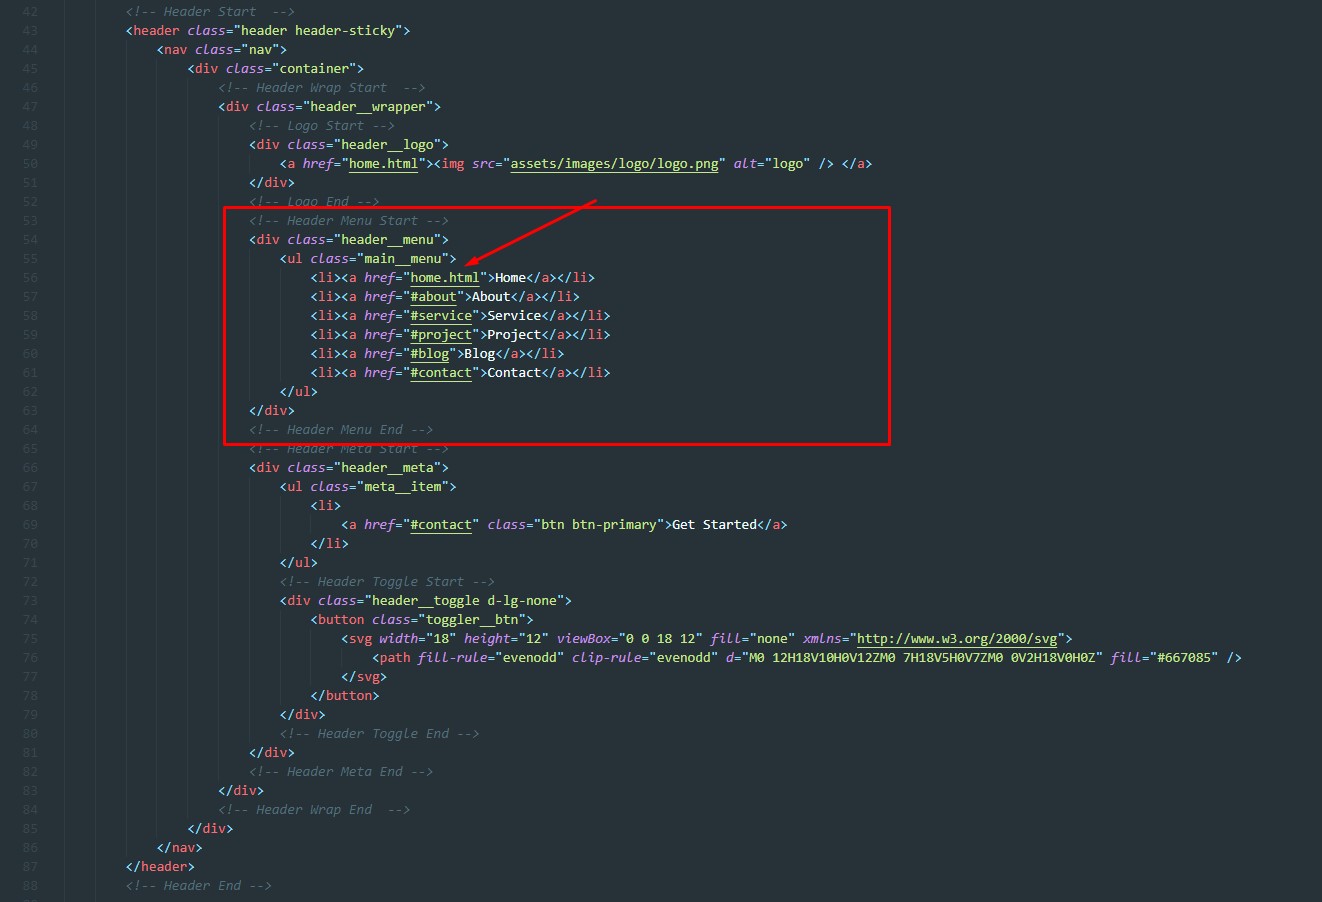Click the "Header Wrap End" comment
This screenshot has width=1322, height=902.
(x=314, y=810)
